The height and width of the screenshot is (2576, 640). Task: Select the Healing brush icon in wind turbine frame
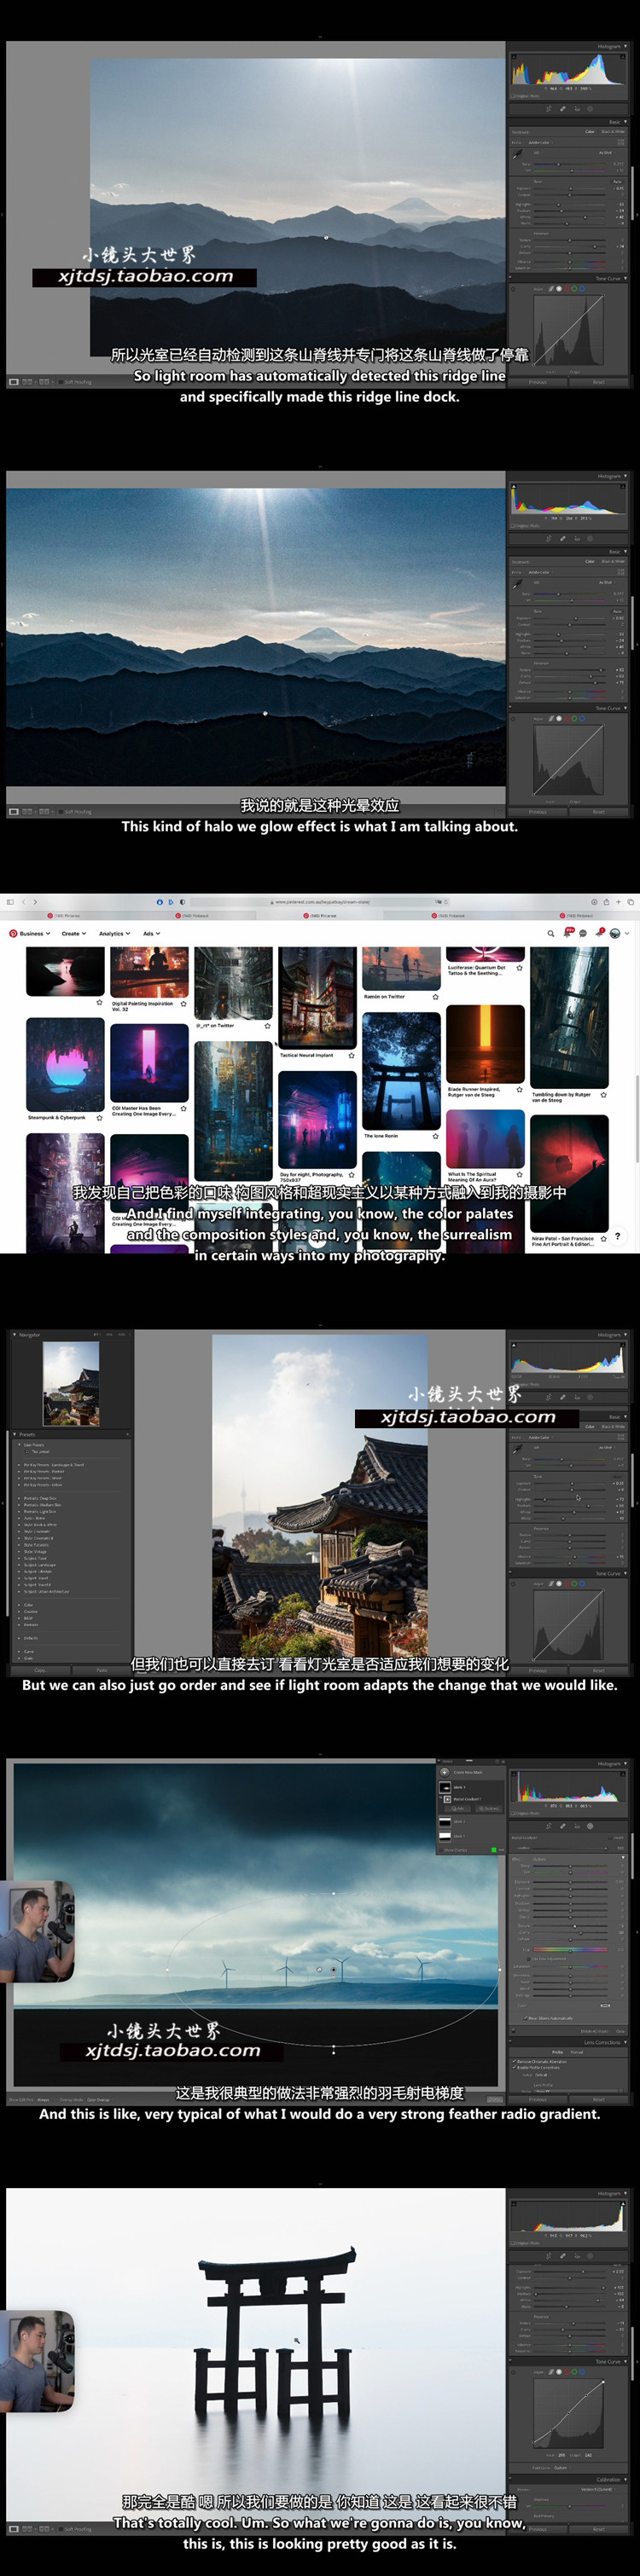[563, 1826]
